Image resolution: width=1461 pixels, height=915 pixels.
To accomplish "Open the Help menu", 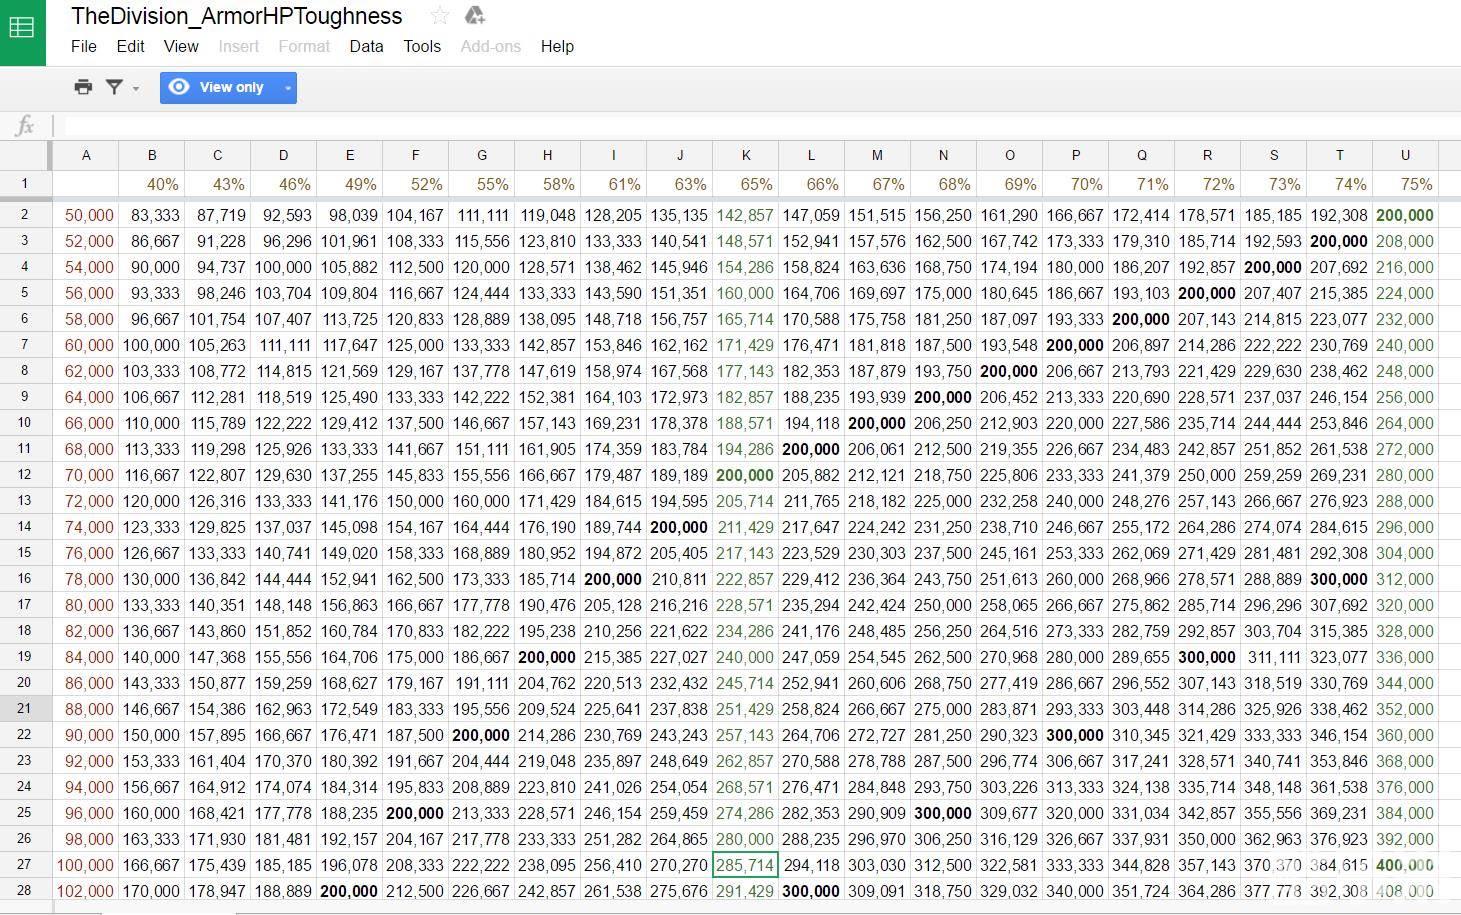I will [557, 46].
